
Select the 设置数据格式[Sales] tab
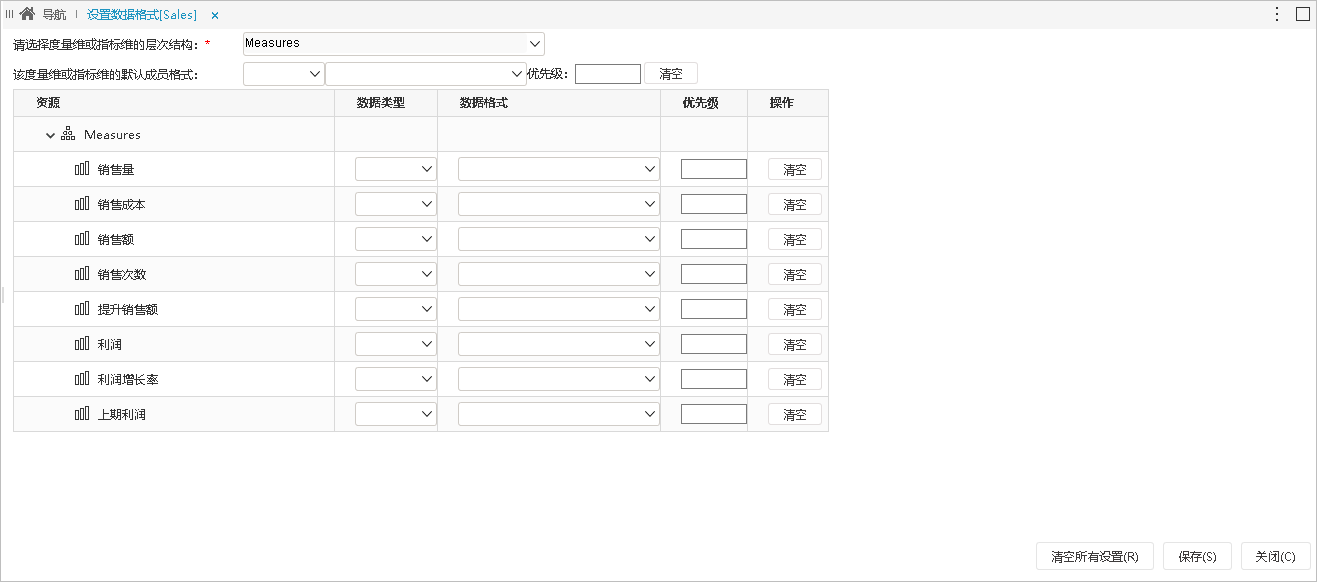pos(142,15)
